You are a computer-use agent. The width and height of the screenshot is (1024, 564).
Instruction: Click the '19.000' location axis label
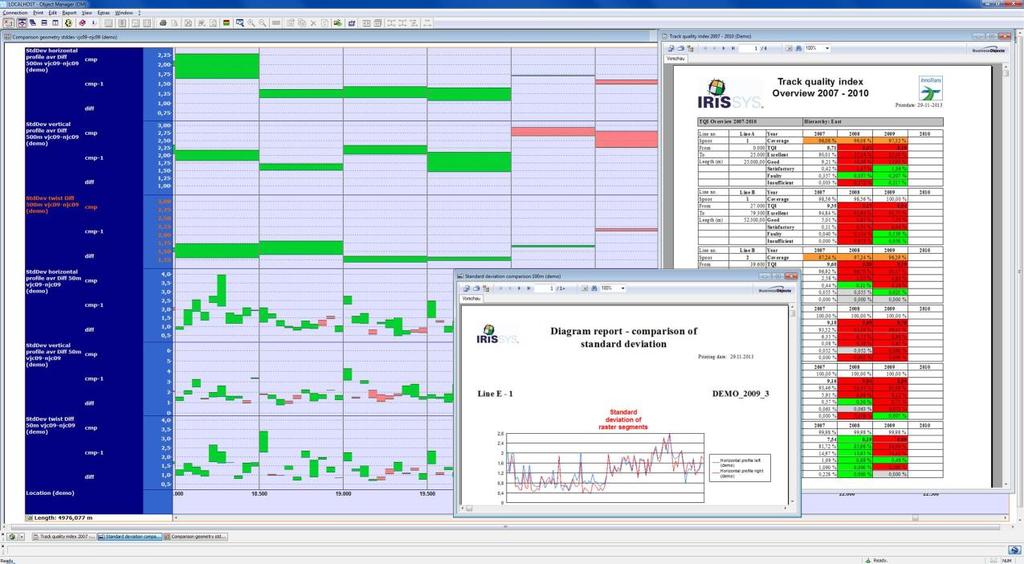click(343, 494)
